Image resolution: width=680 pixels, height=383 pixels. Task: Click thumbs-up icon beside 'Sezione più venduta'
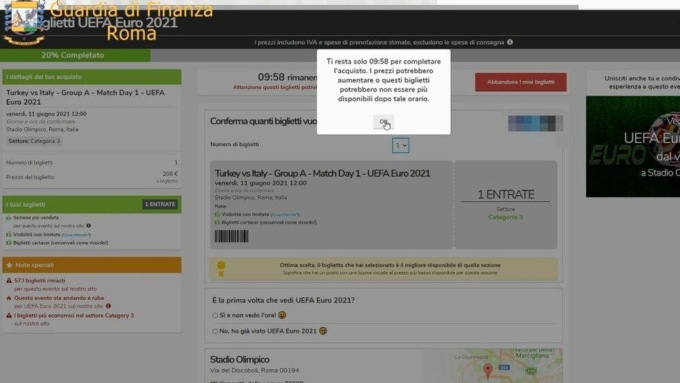(x=8, y=218)
